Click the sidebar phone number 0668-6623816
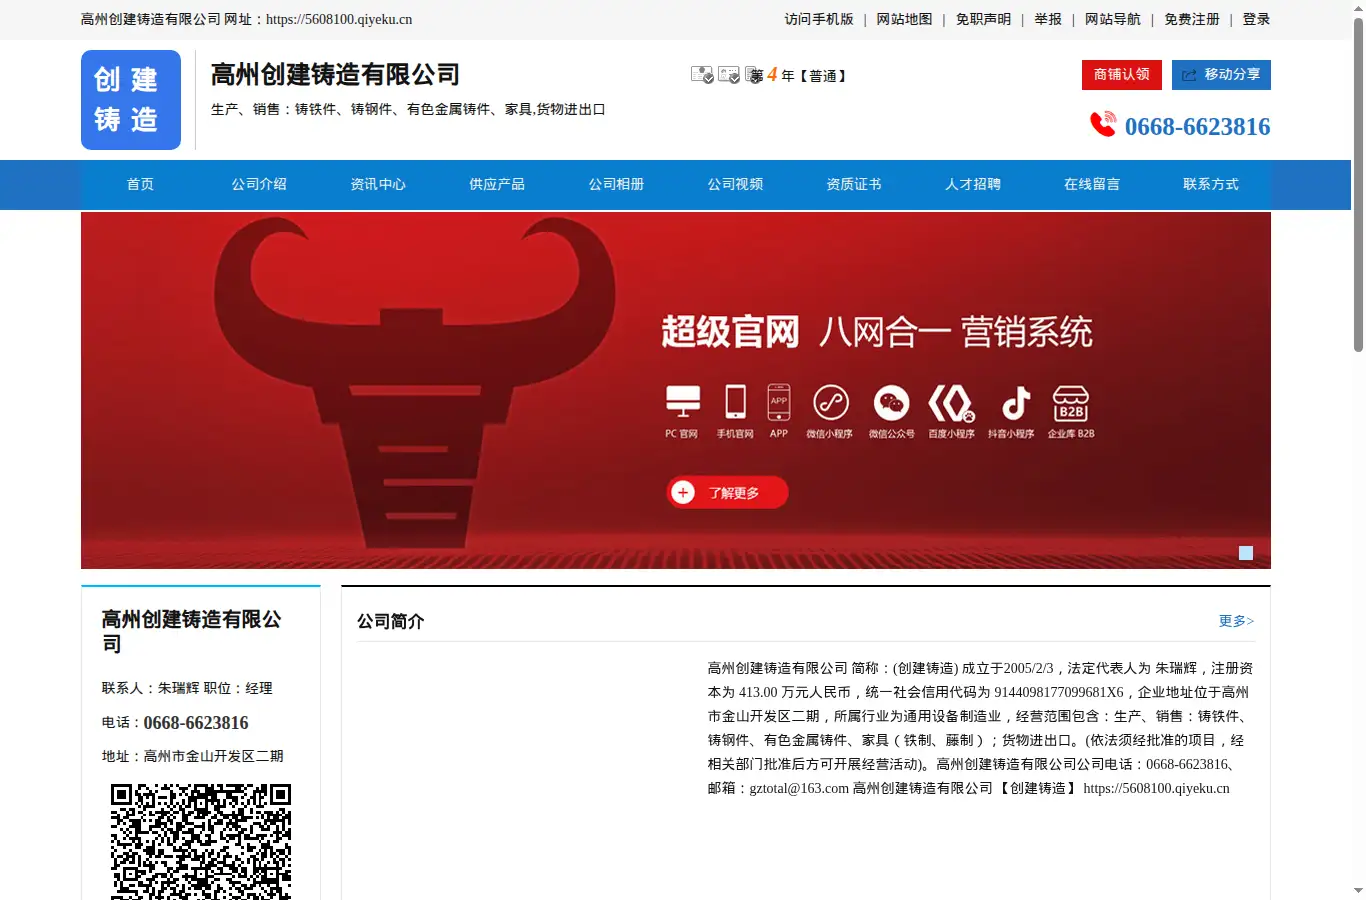The image size is (1366, 900). click(x=196, y=723)
